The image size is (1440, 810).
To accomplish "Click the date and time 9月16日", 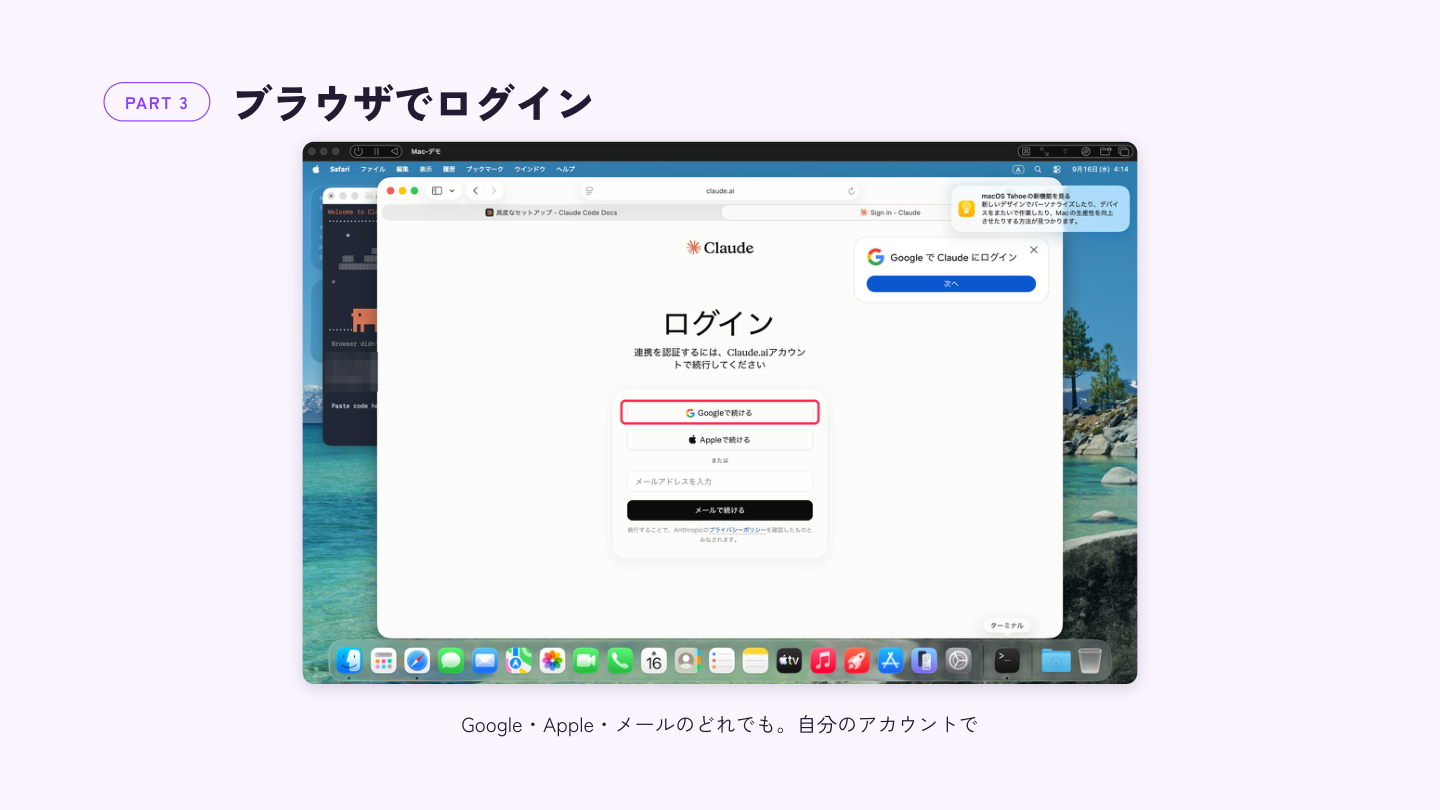I will click(x=1100, y=169).
